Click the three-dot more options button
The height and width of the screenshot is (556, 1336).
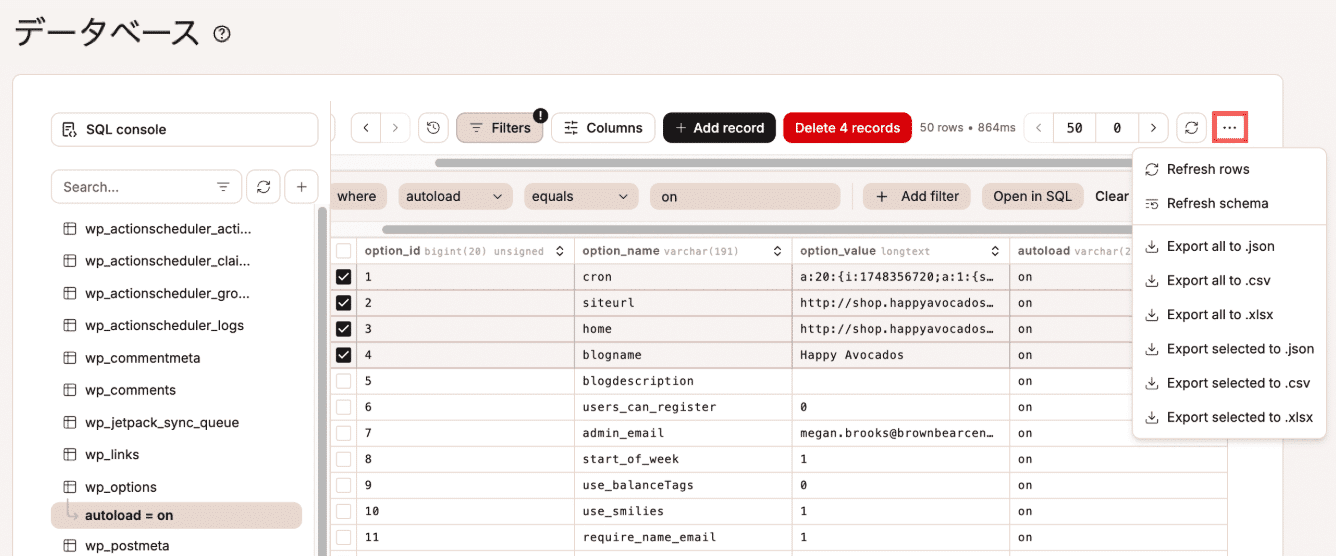(1229, 128)
